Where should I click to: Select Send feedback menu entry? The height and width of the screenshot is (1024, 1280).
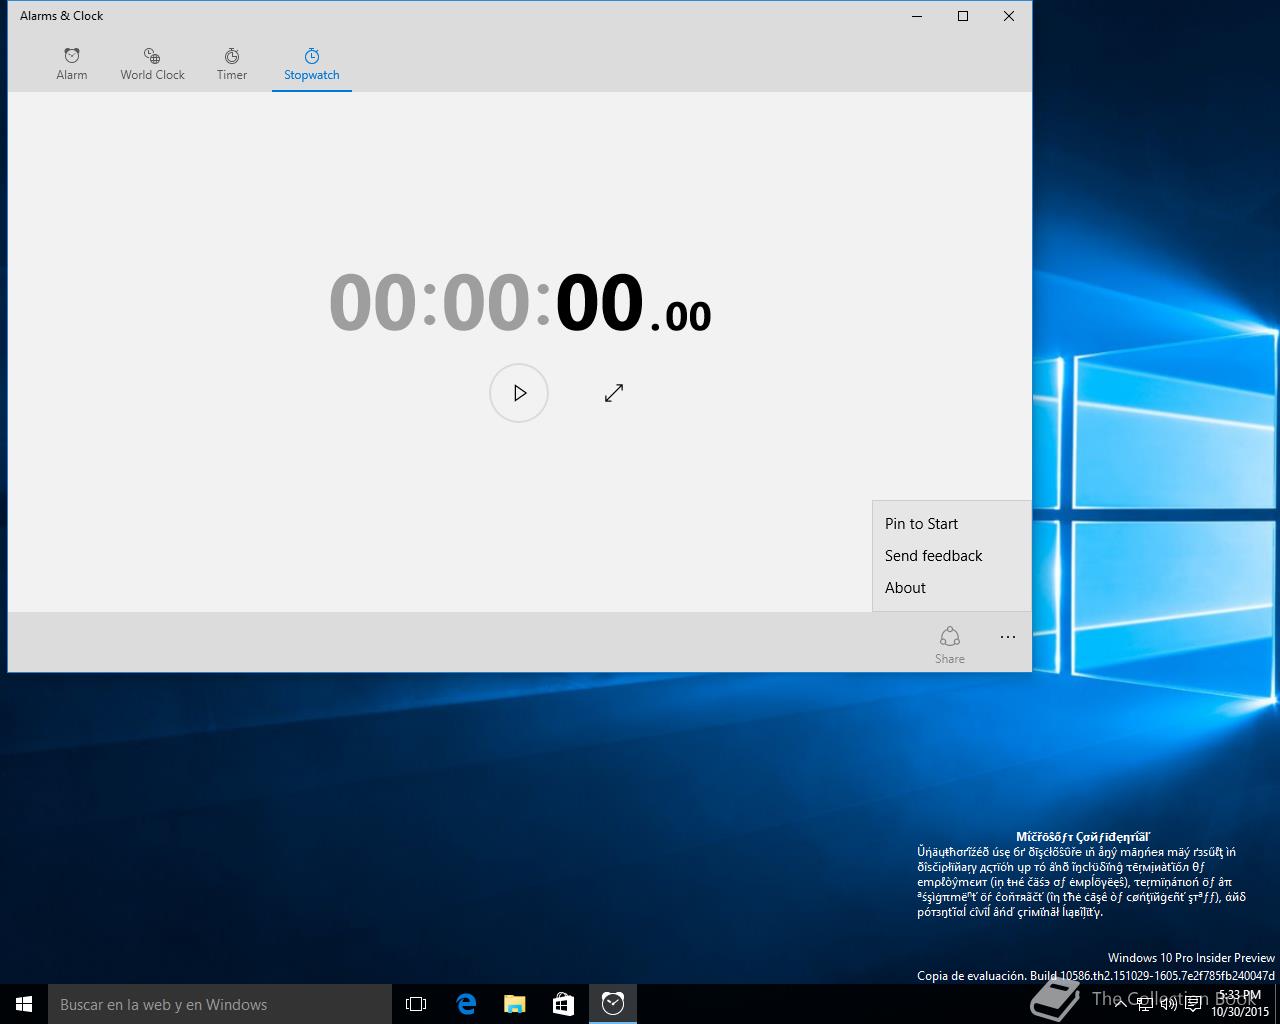952,556
